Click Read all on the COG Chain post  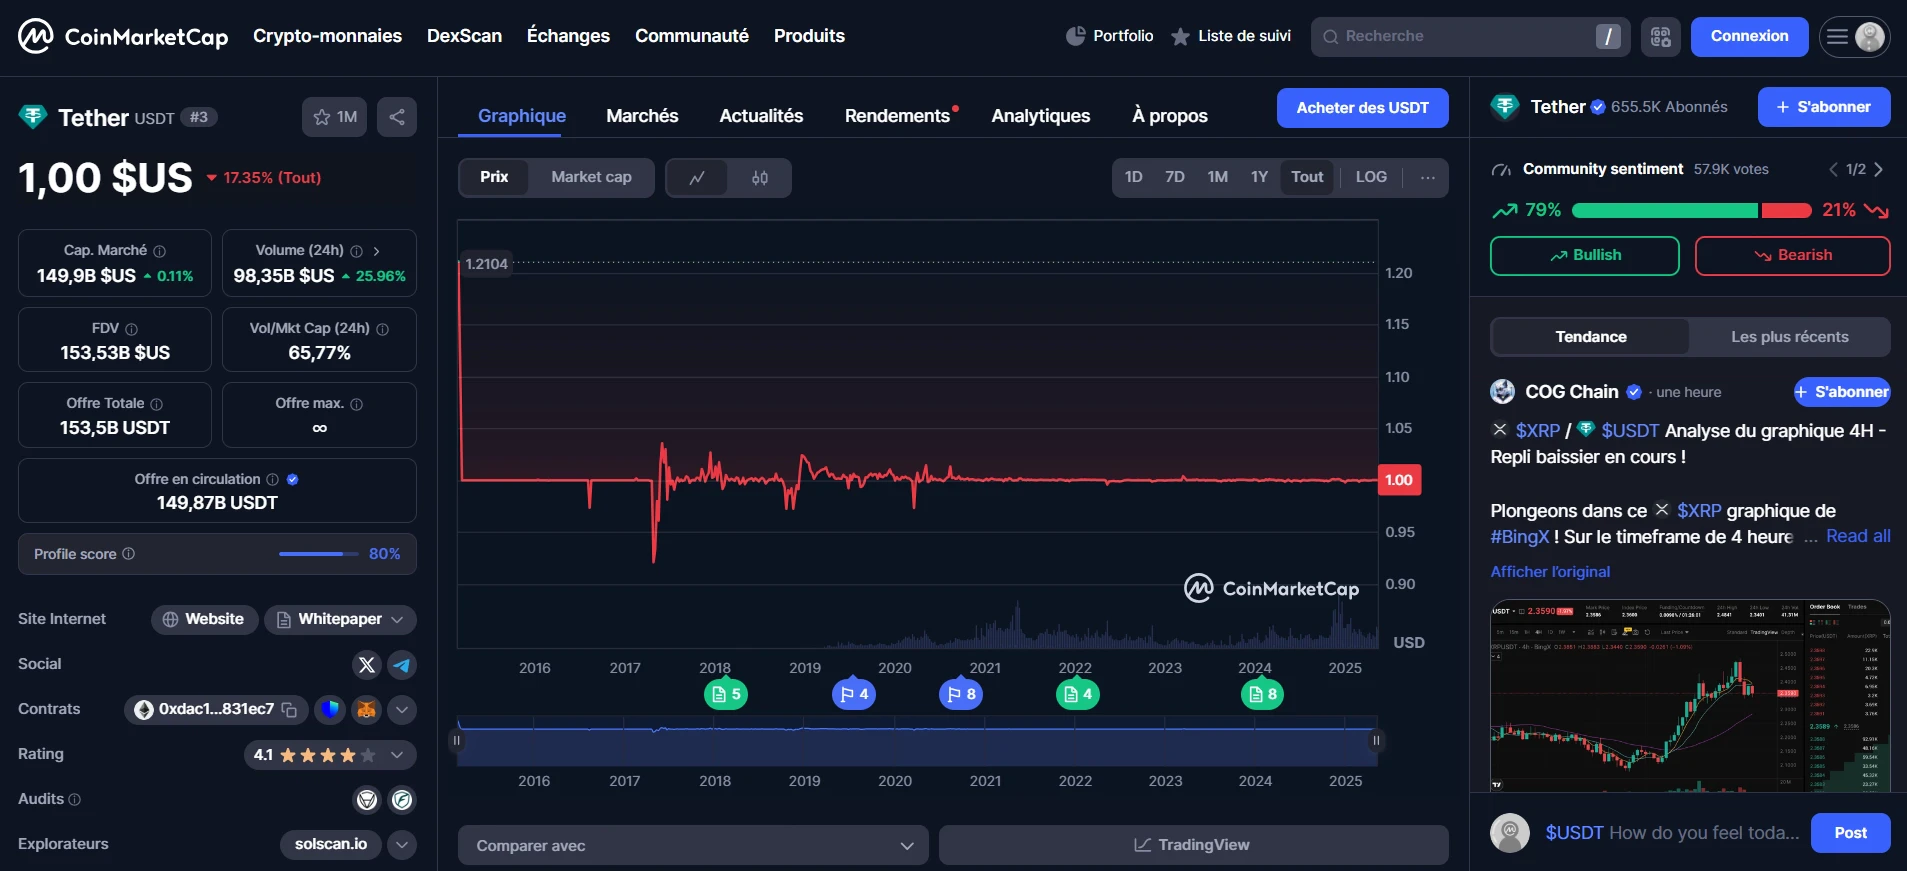pyautogui.click(x=1858, y=537)
